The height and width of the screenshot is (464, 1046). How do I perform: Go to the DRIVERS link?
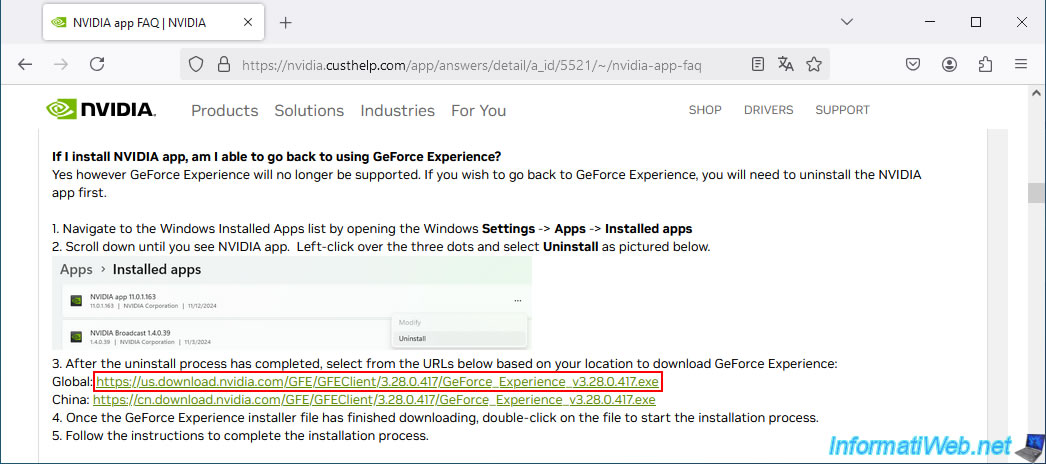pos(768,110)
